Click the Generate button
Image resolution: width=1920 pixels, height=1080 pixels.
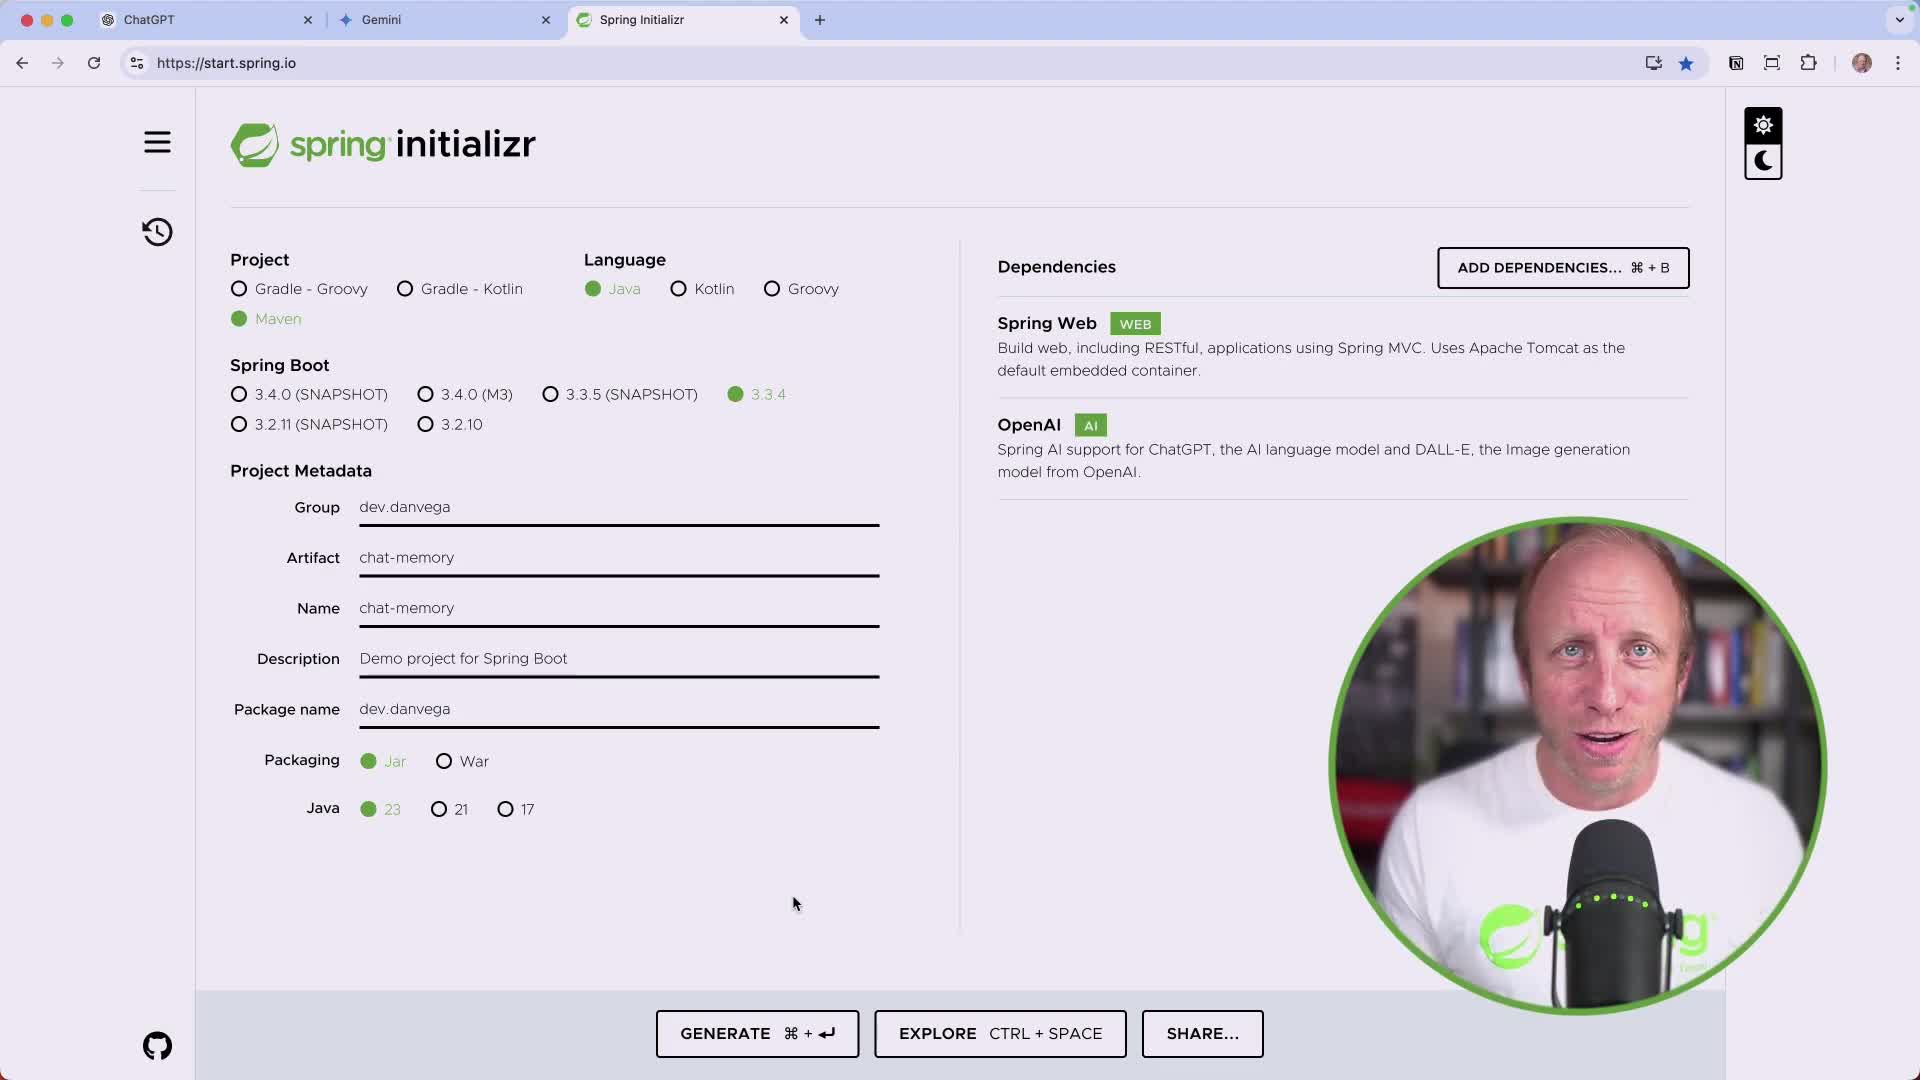757,1034
